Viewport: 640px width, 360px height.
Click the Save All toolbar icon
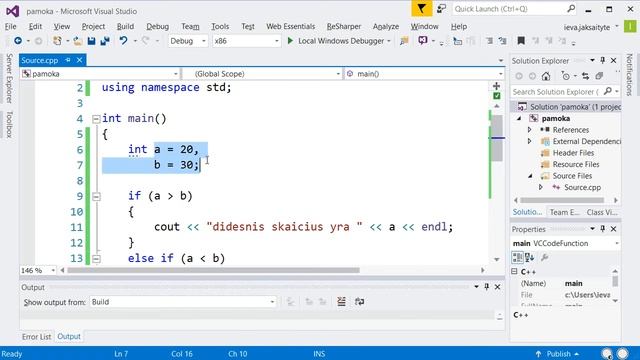point(105,41)
